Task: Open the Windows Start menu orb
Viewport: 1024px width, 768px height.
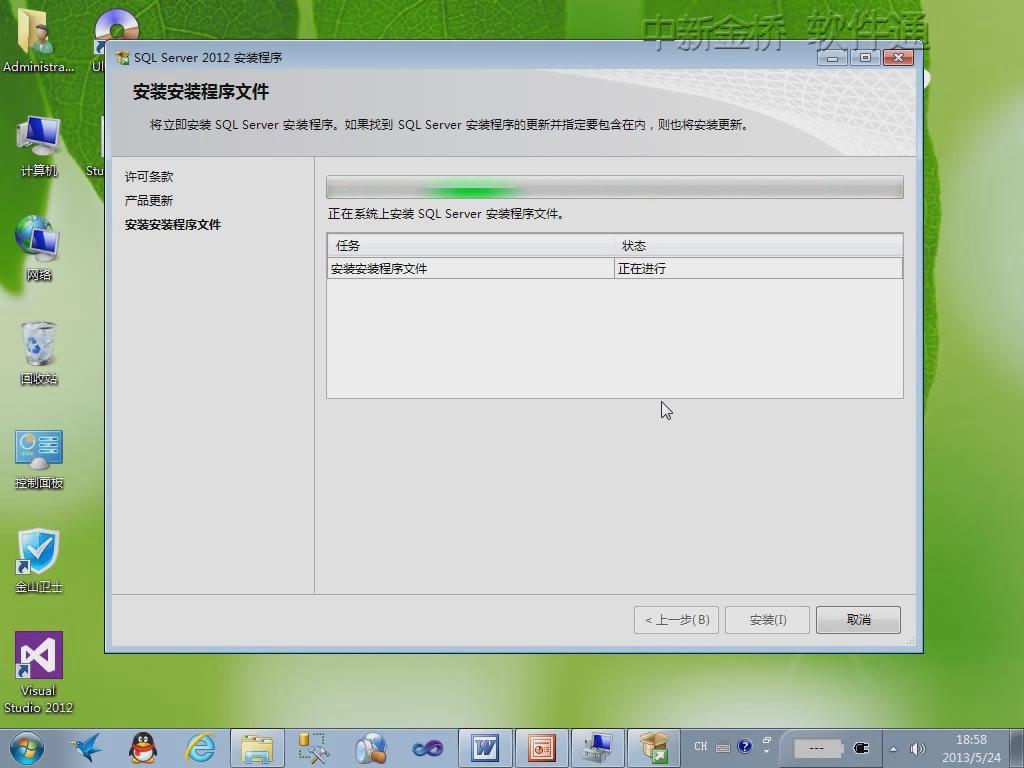Action: click(27, 748)
